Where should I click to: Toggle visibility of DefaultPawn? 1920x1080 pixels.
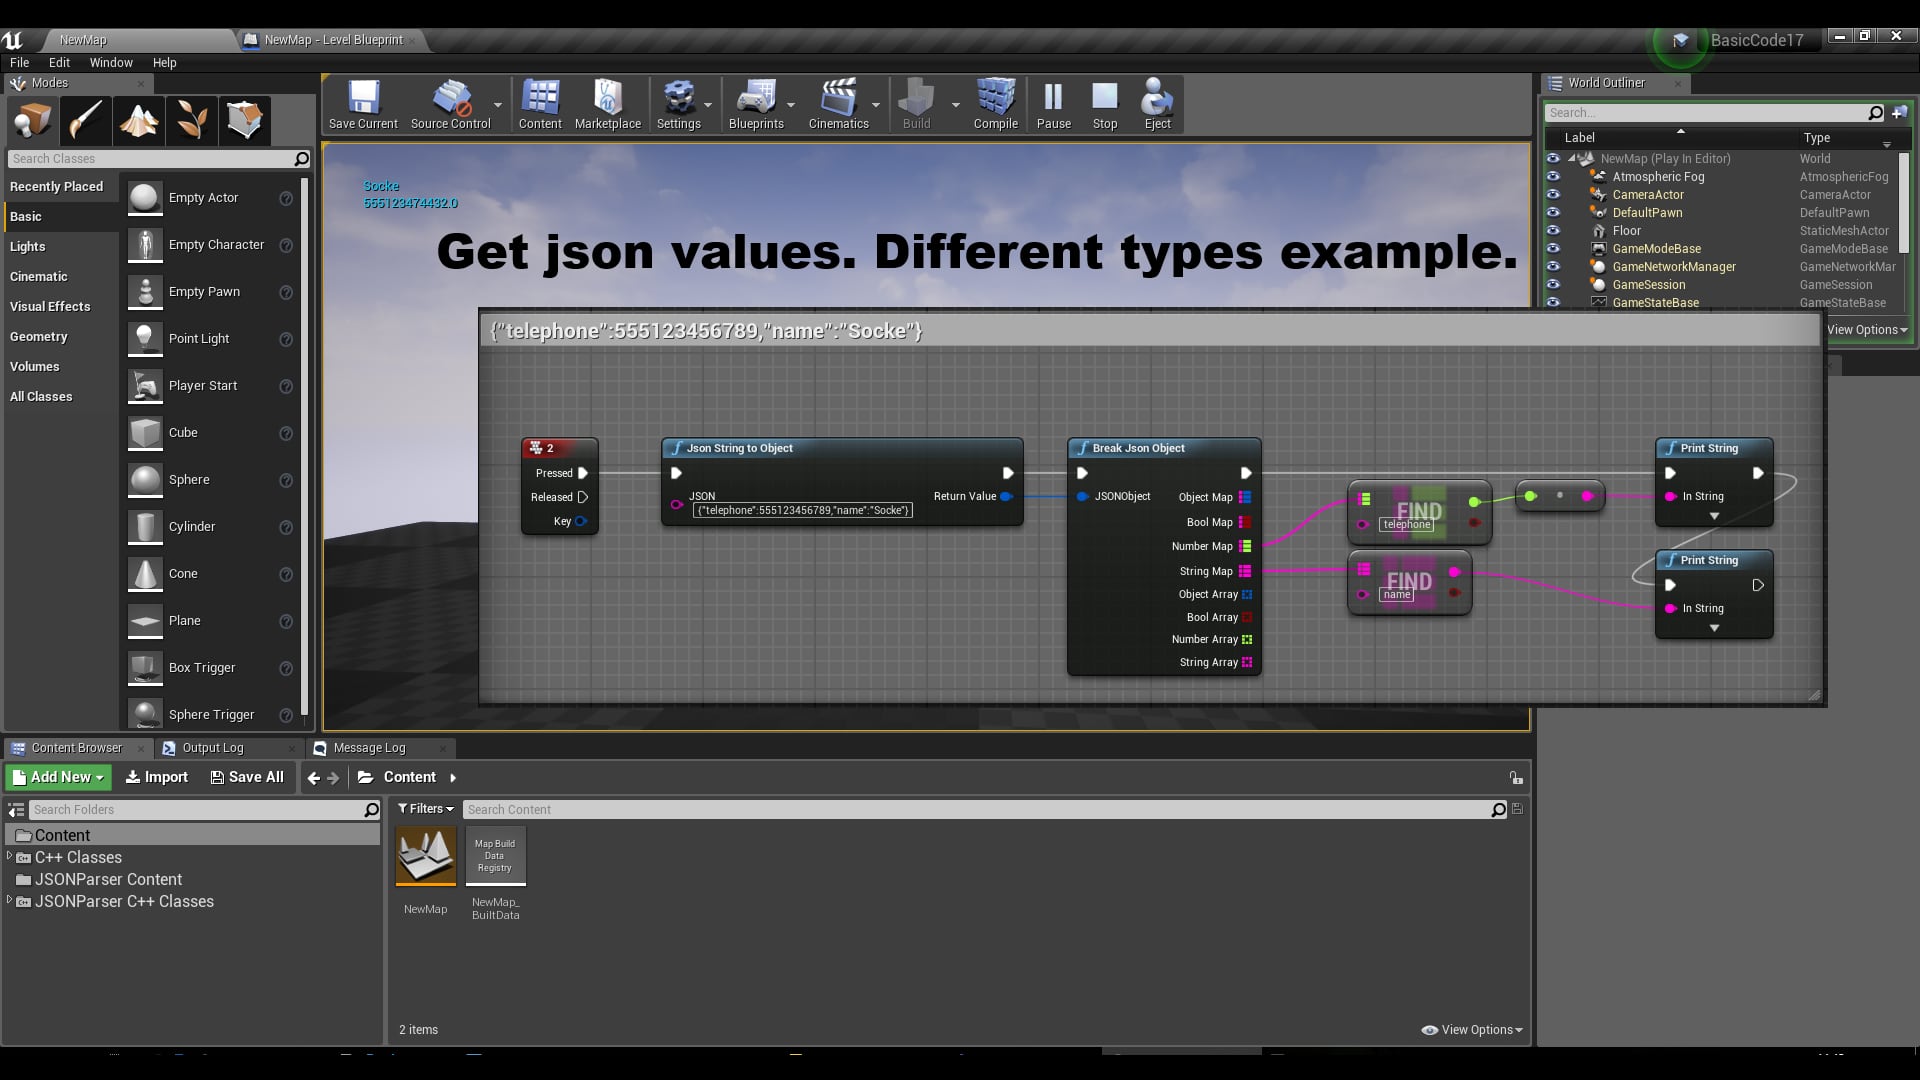pos(1553,213)
